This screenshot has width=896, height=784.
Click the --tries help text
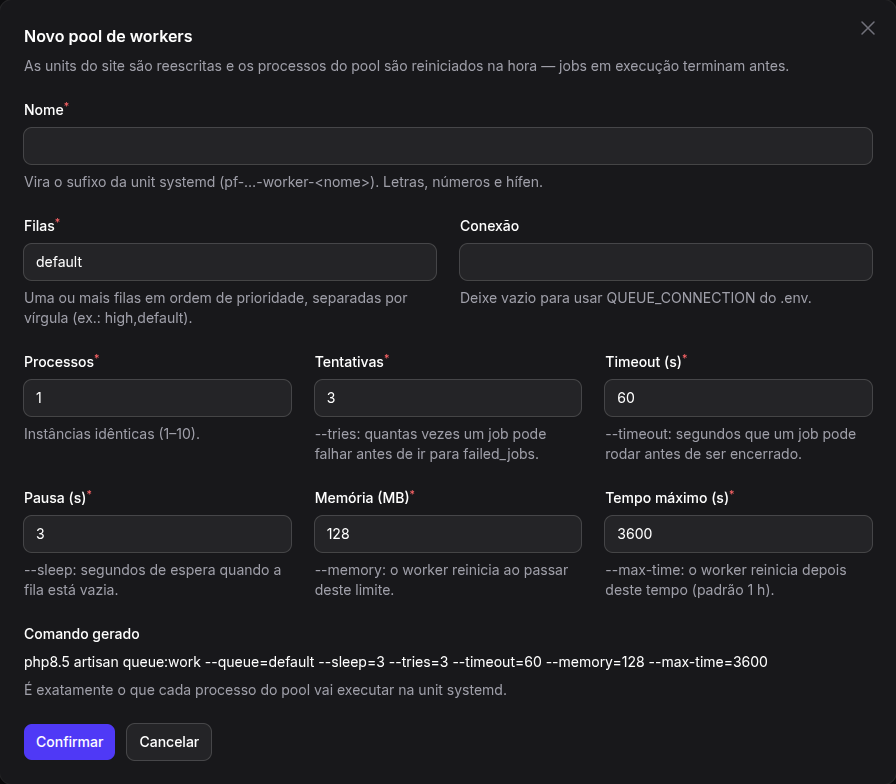pyautogui.click(x=430, y=444)
